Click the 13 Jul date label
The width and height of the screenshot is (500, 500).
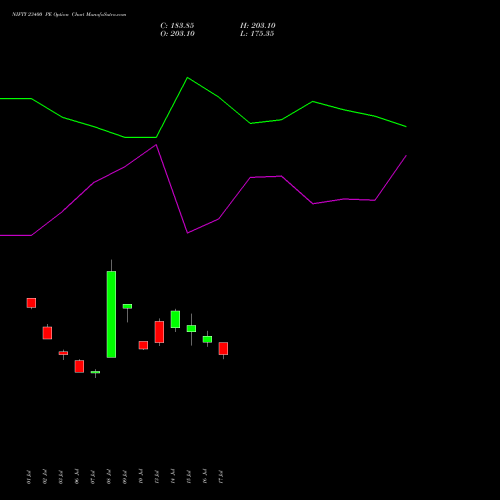tap(157, 477)
